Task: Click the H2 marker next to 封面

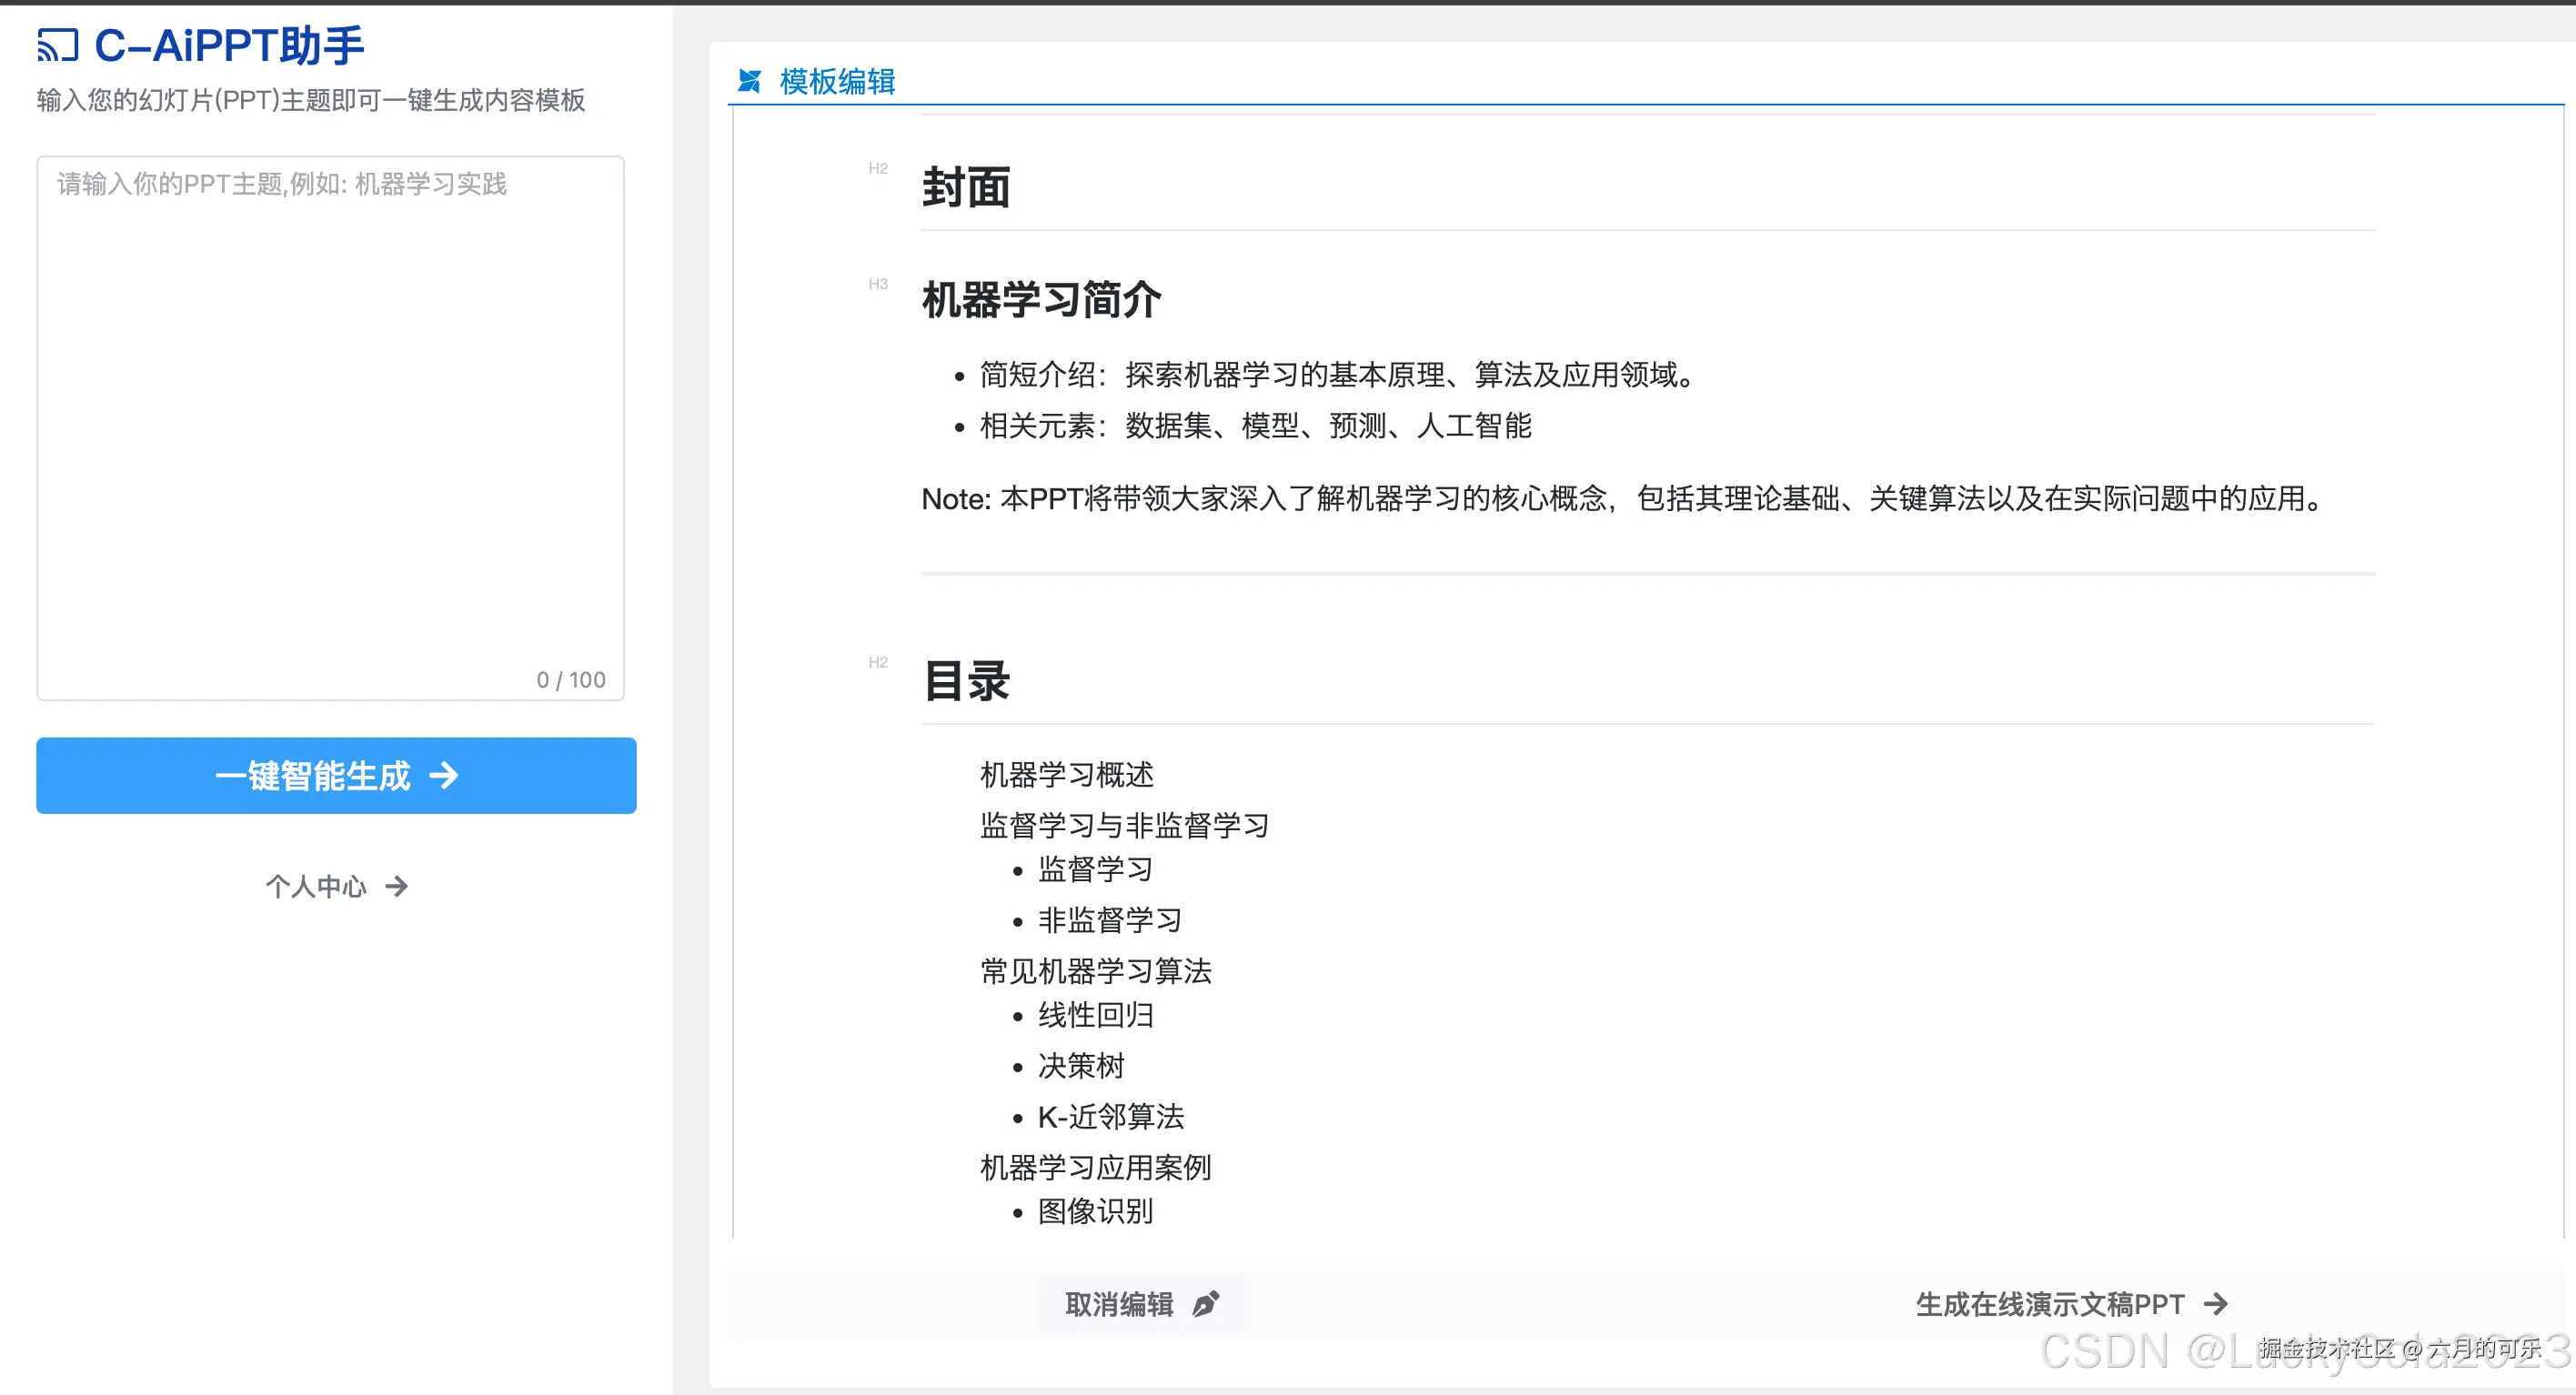Action: coord(879,168)
